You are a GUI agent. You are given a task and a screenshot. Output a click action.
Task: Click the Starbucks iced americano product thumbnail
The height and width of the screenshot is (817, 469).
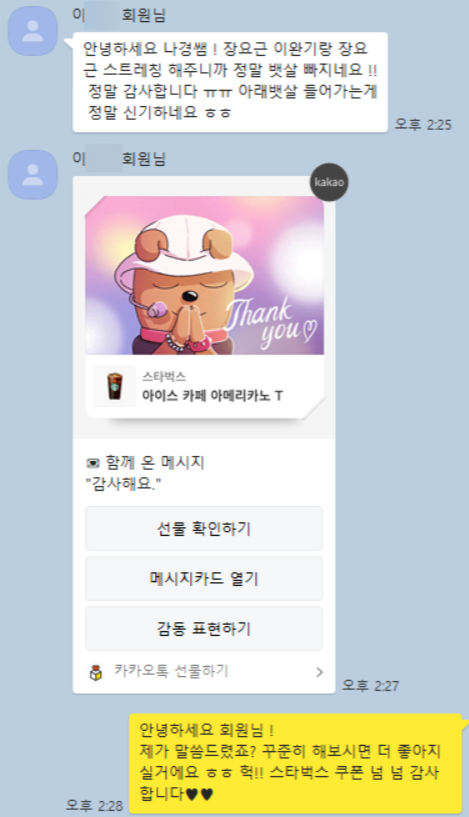tap(115, 386)
